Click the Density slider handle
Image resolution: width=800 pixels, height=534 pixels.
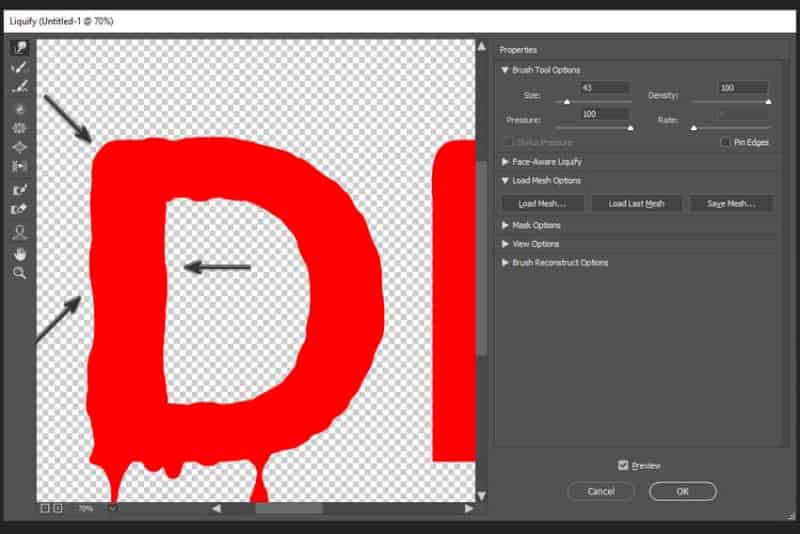coord(768,102)
